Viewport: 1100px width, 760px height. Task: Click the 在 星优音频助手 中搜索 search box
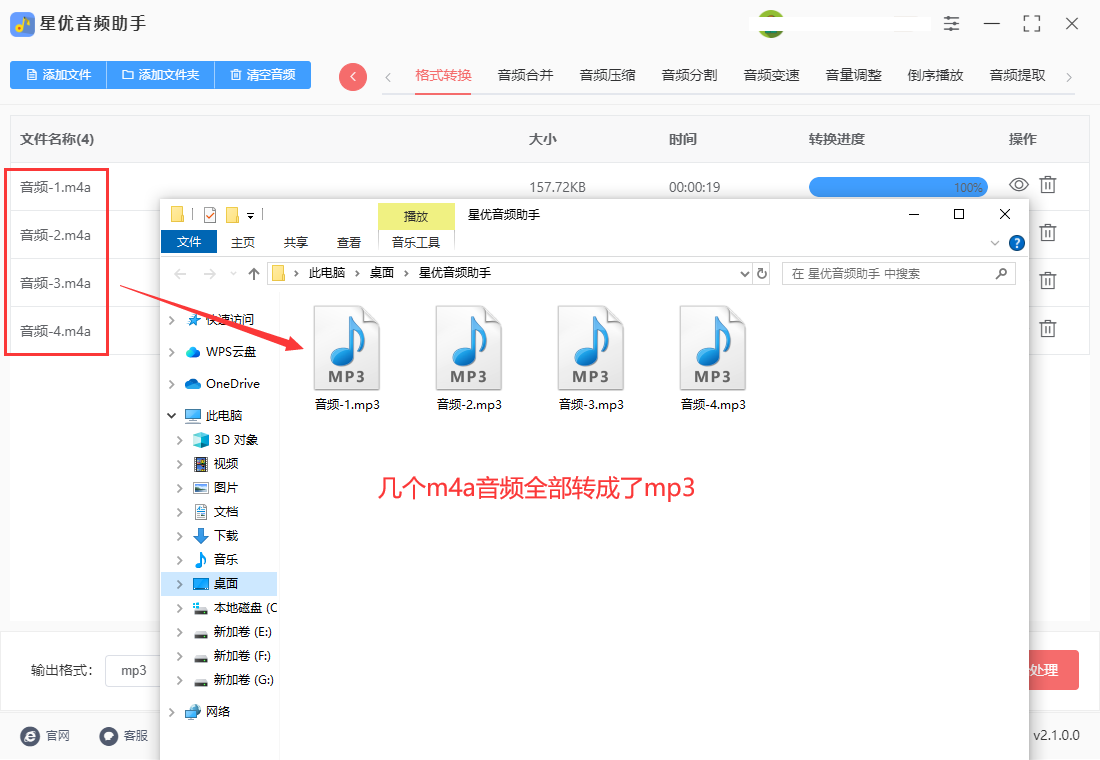(899, 274)
